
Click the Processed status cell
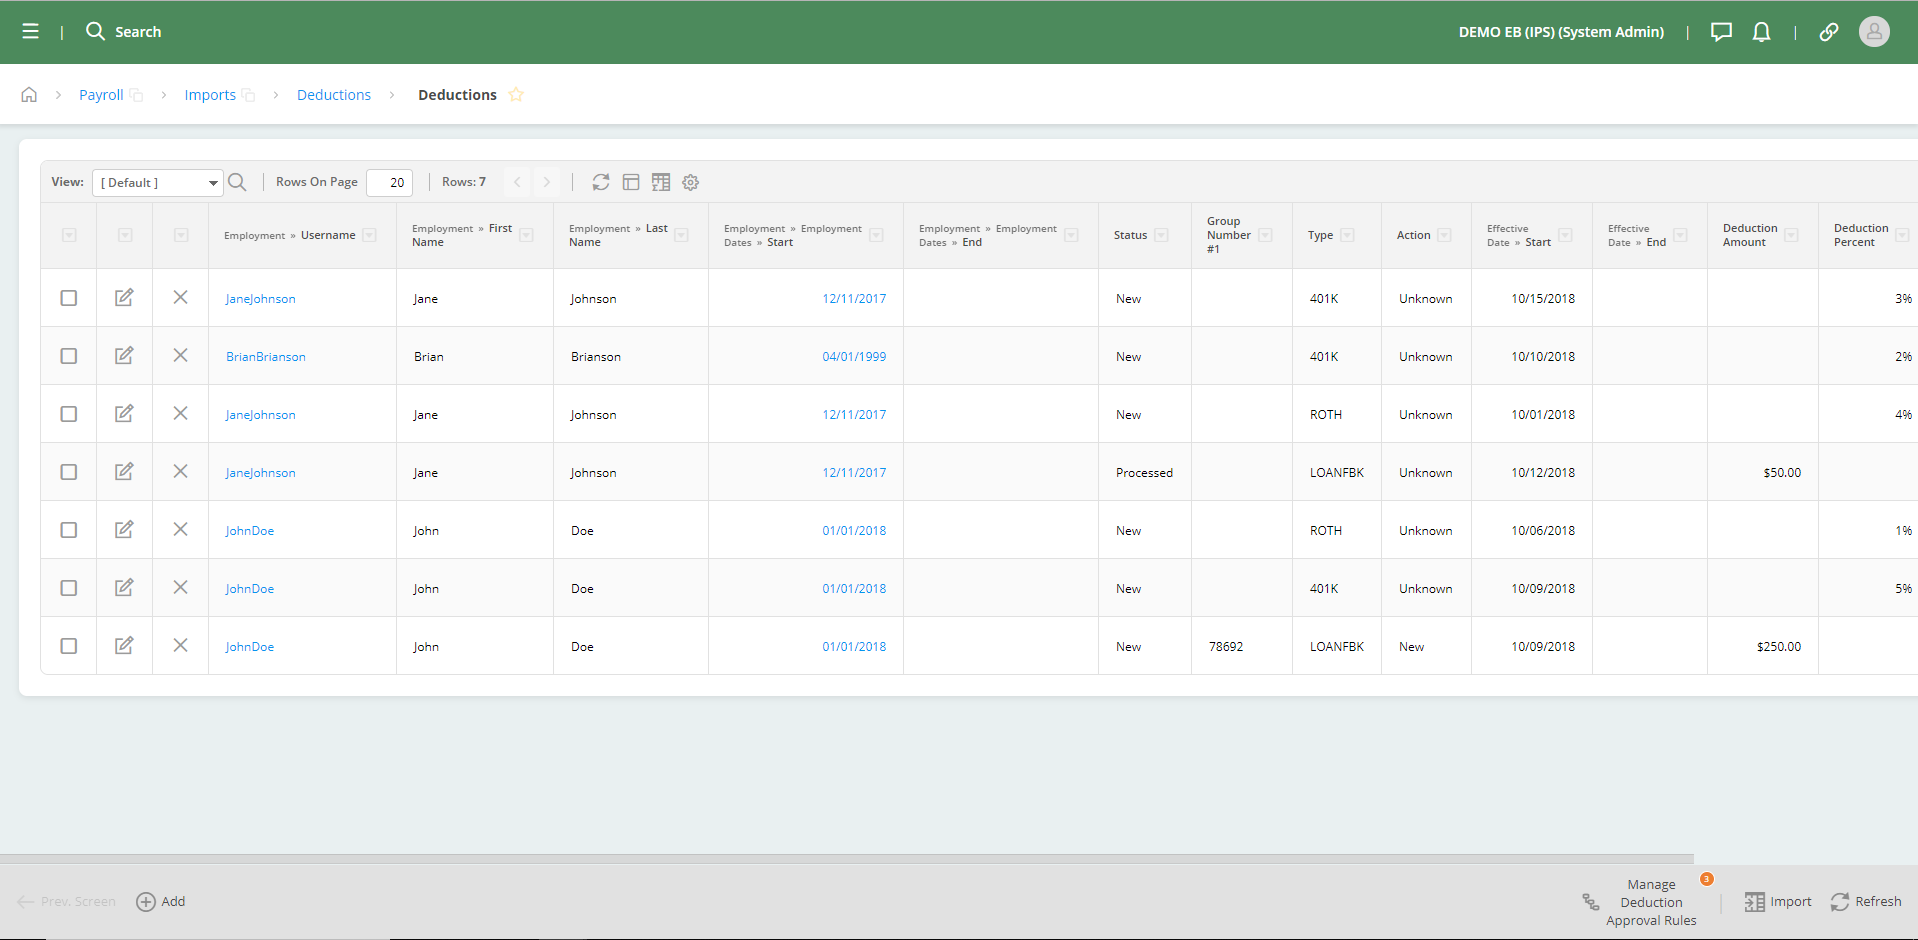1144,473
